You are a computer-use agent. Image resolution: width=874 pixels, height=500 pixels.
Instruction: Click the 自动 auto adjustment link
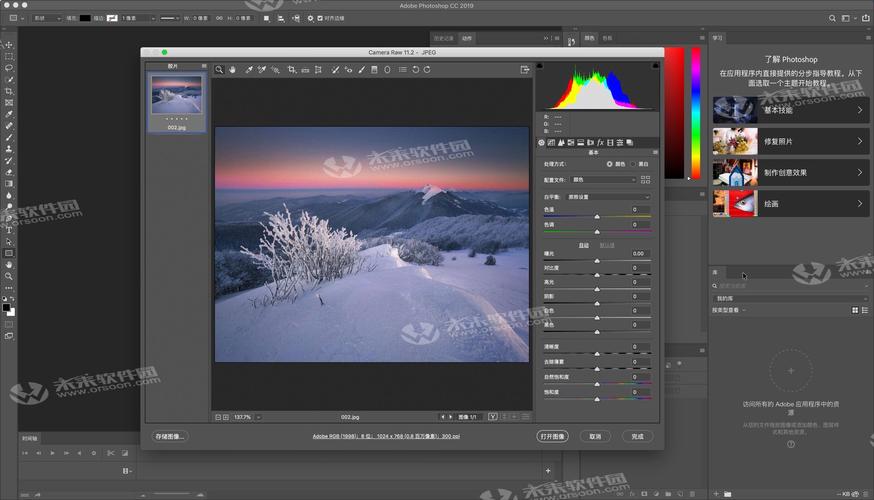[584, 245]
